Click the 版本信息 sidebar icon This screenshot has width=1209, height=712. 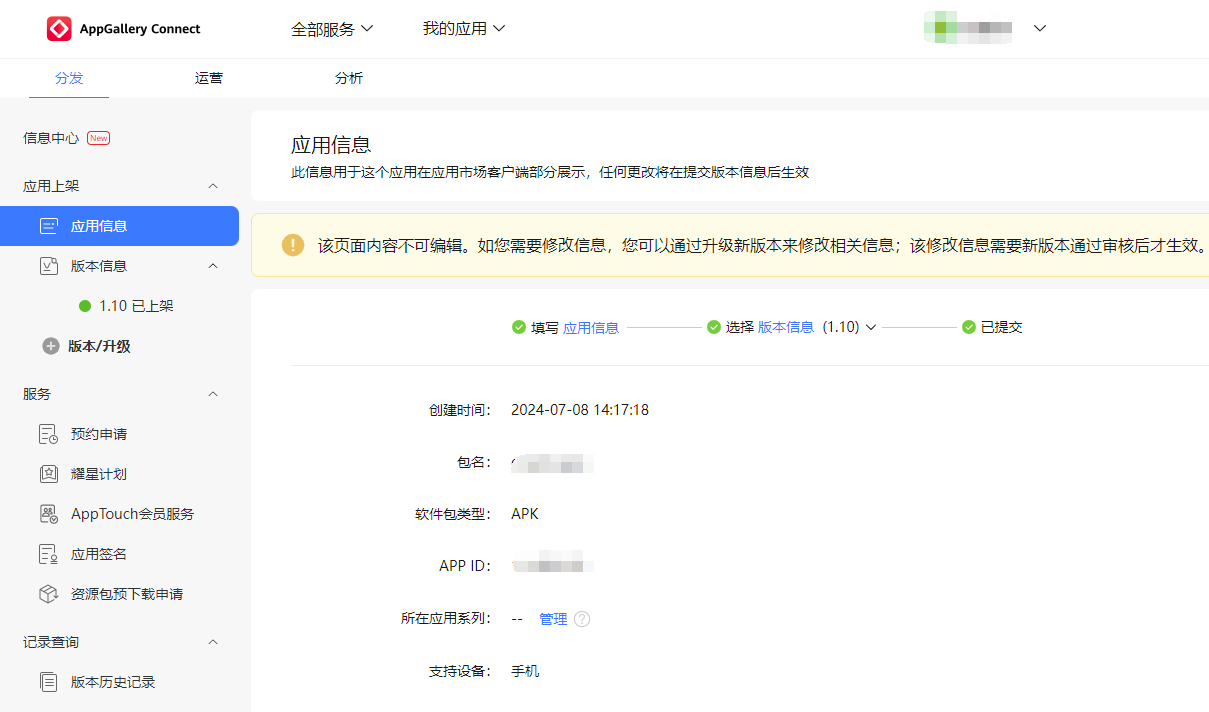click(48, 266)
